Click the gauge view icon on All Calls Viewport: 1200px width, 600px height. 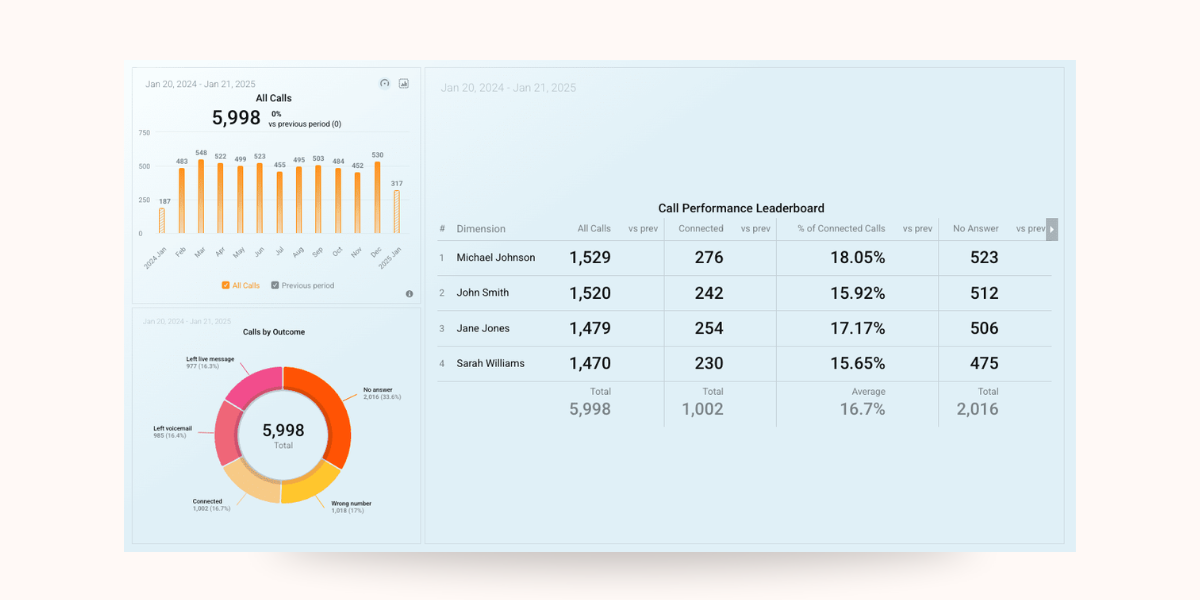click(384, 84)
